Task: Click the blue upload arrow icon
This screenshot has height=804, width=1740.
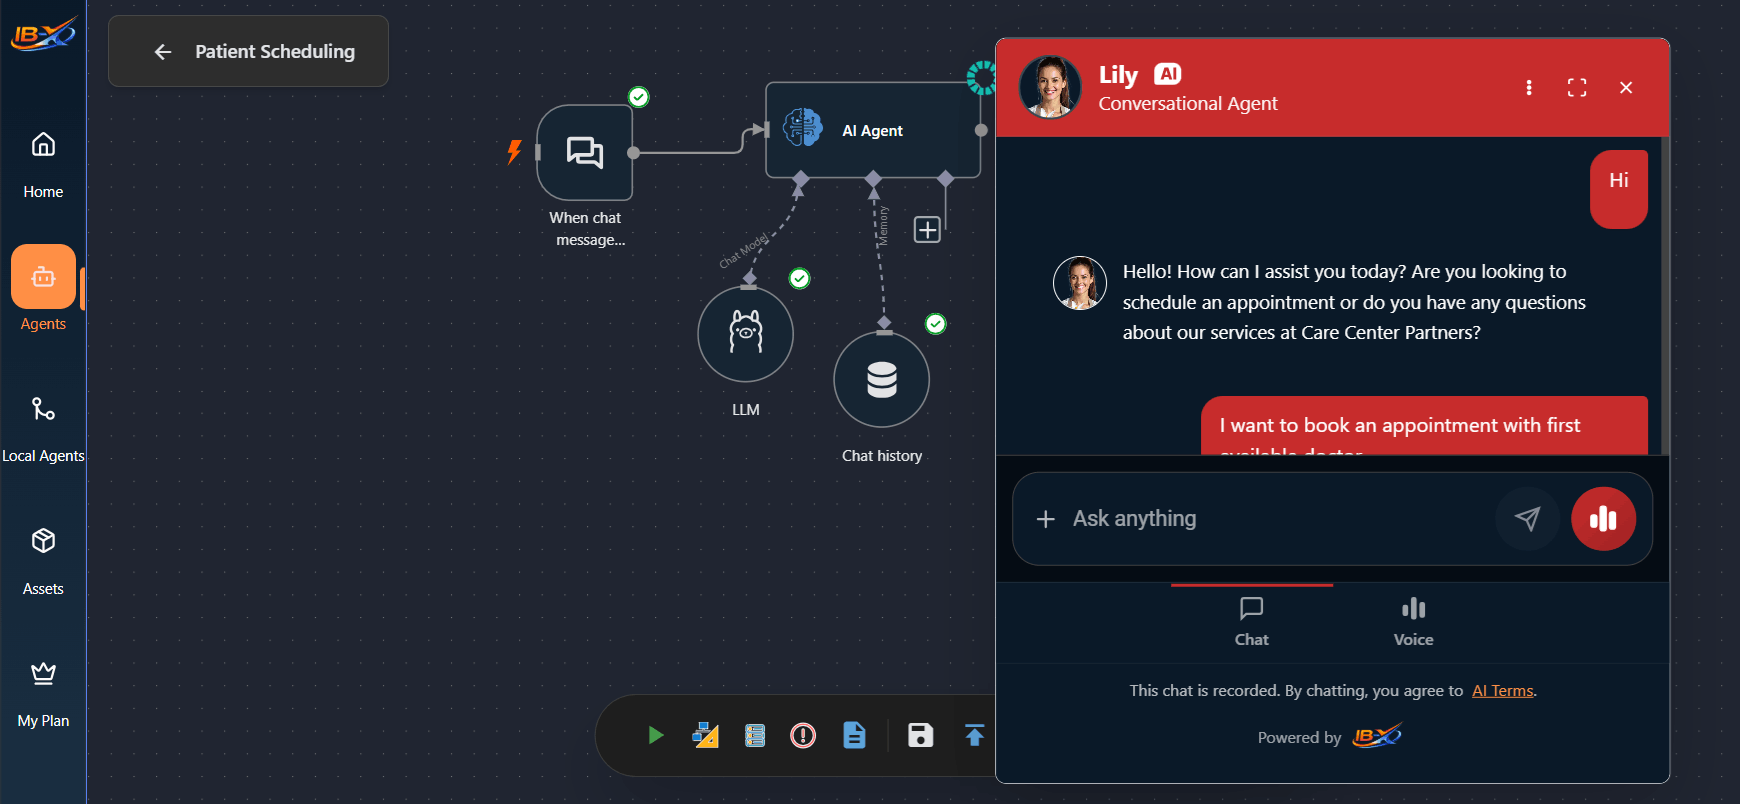Action: [974, 736]
